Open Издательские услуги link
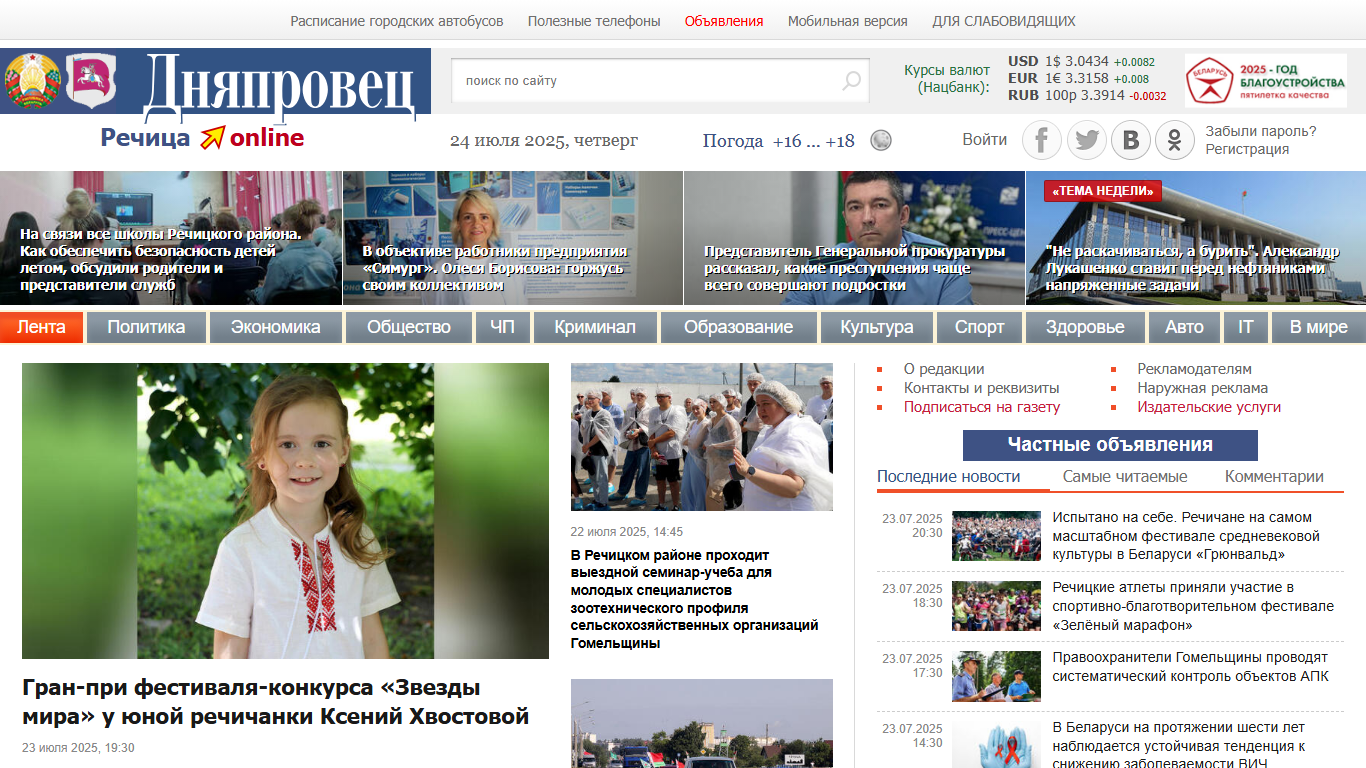Viewport: 1366px width, 768px height. tap(1209, 407)
